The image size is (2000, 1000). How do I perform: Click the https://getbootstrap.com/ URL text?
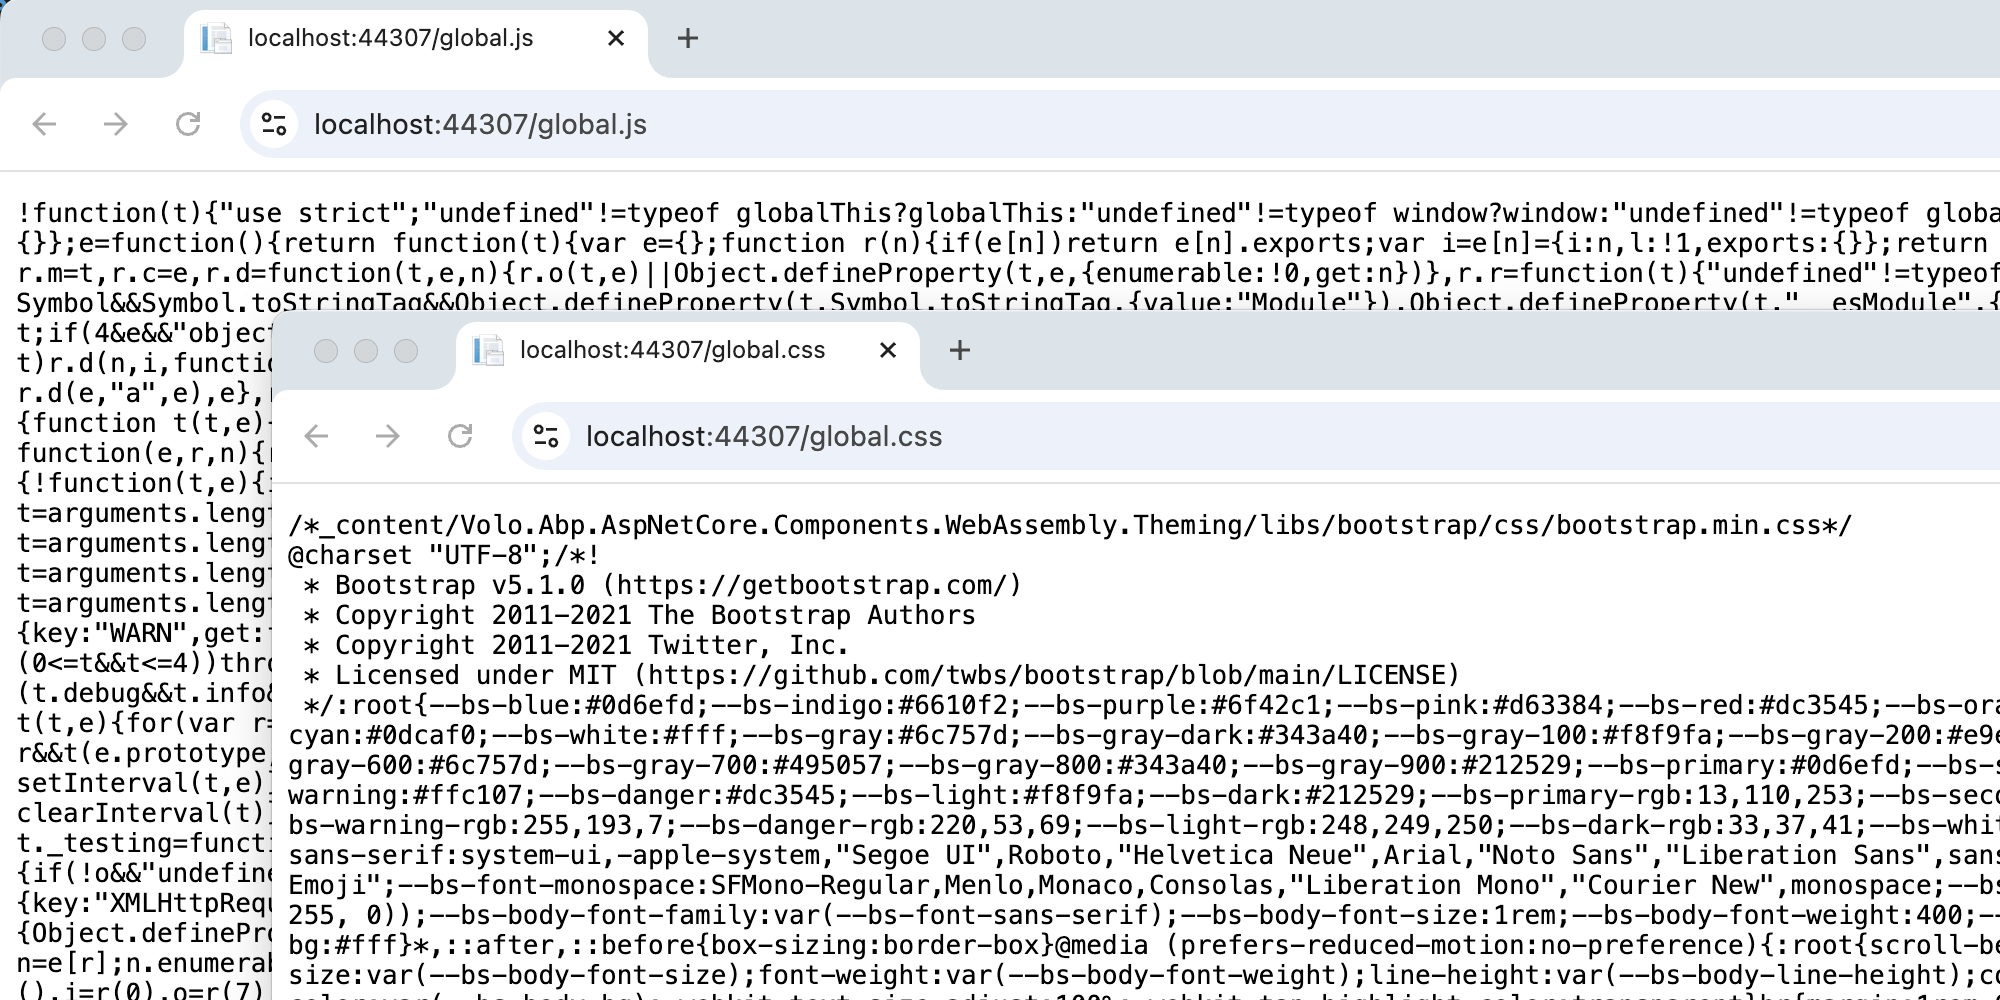point(812,585)
